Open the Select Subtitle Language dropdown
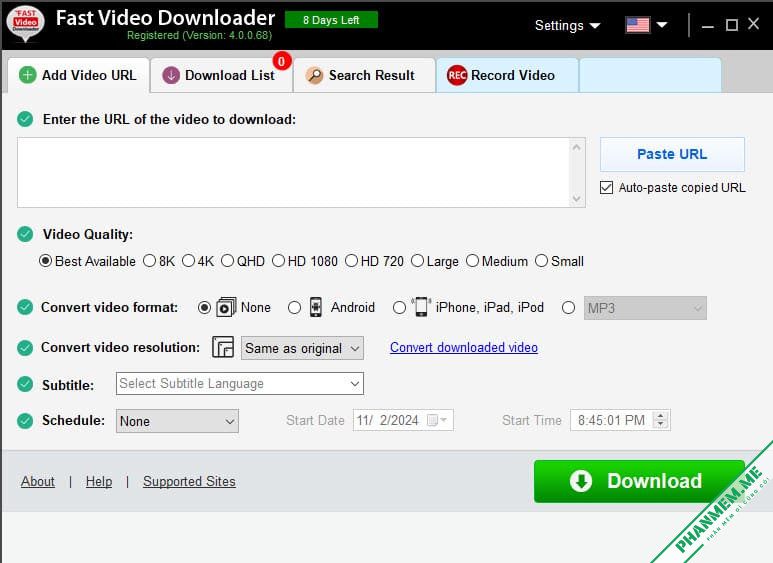 pyautogui.click(x=240, y=384)
